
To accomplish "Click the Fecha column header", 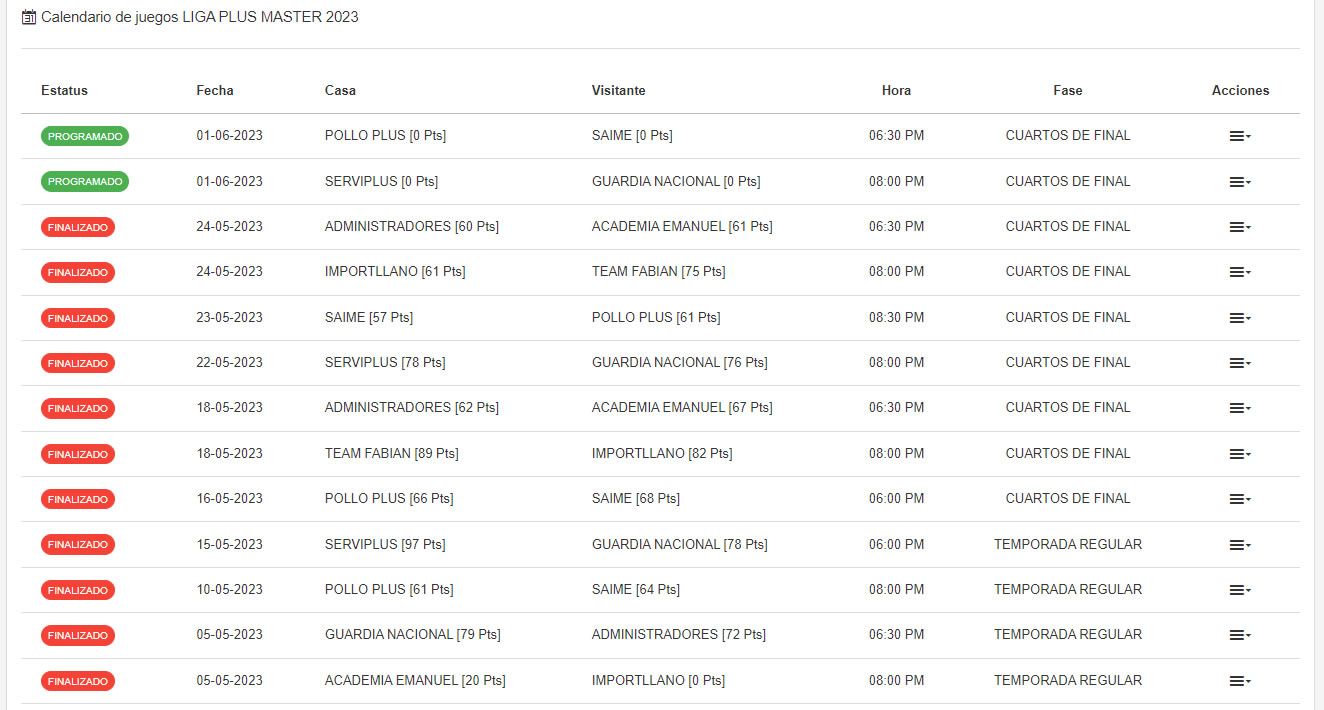I will click(x=215, y=90).
